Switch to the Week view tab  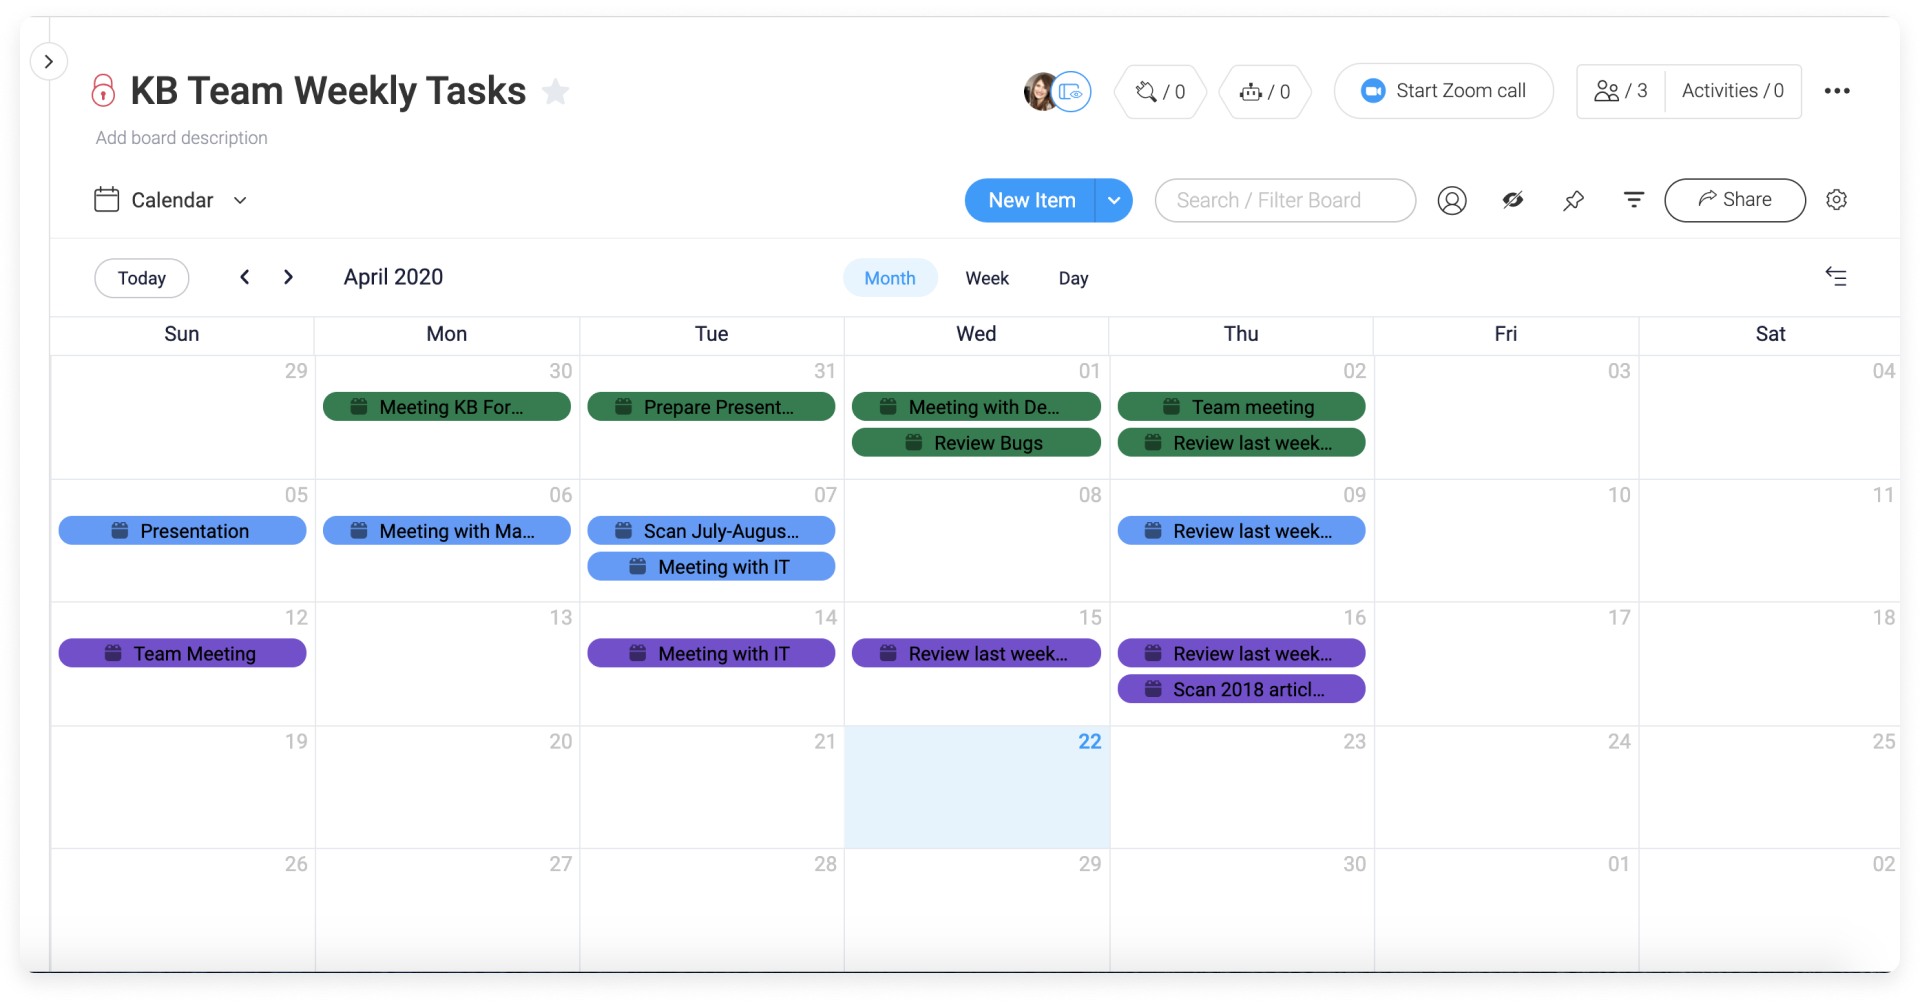[x=986, y=278]
